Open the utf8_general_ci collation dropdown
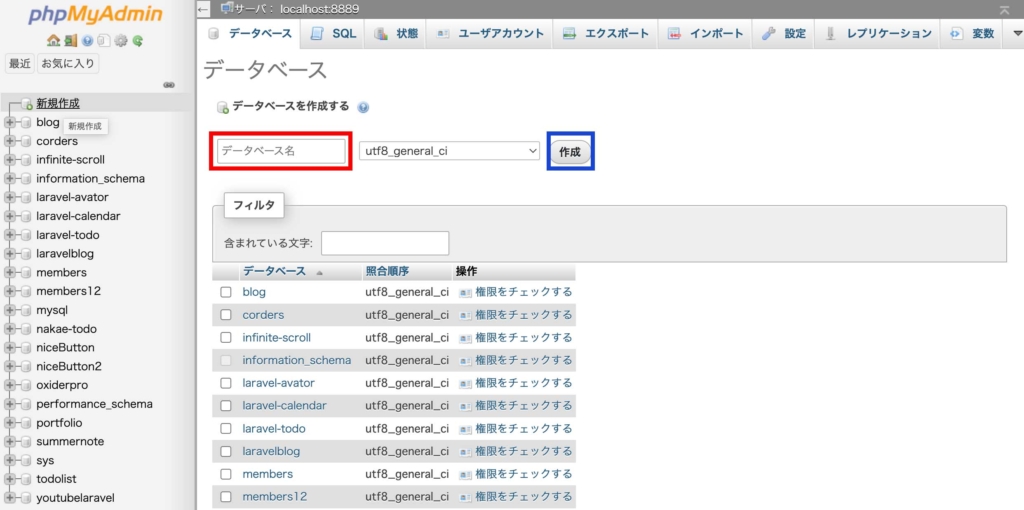 450,151
